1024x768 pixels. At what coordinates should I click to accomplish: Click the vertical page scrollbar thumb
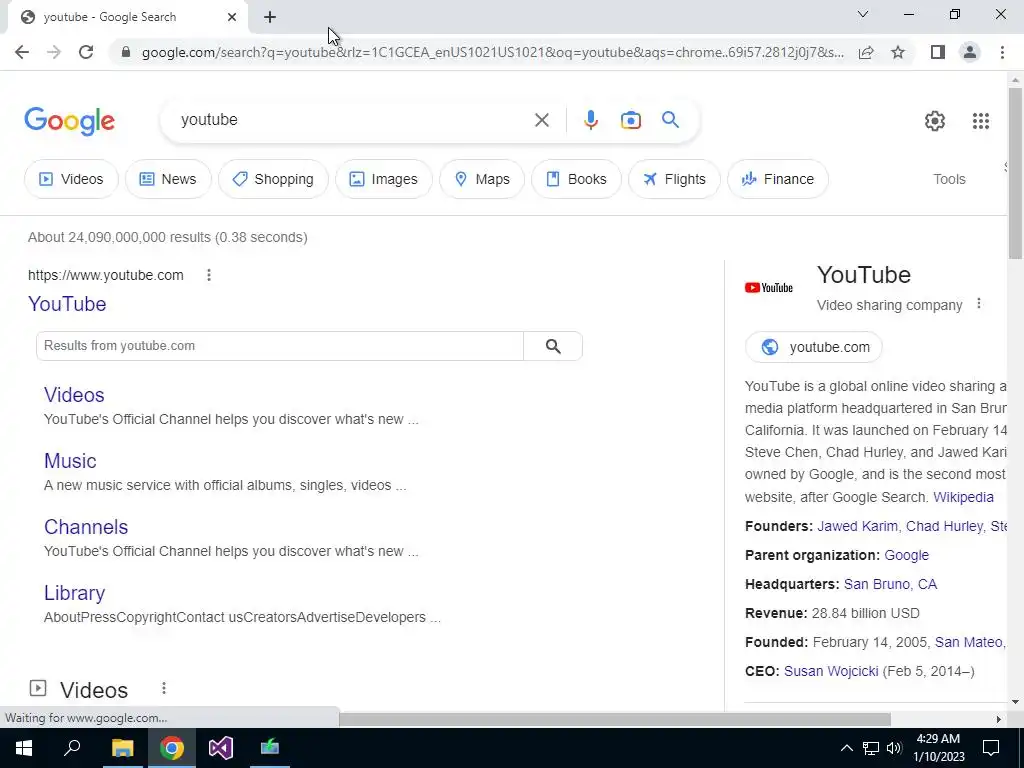pyautogui.click(x=1015, y=173)
